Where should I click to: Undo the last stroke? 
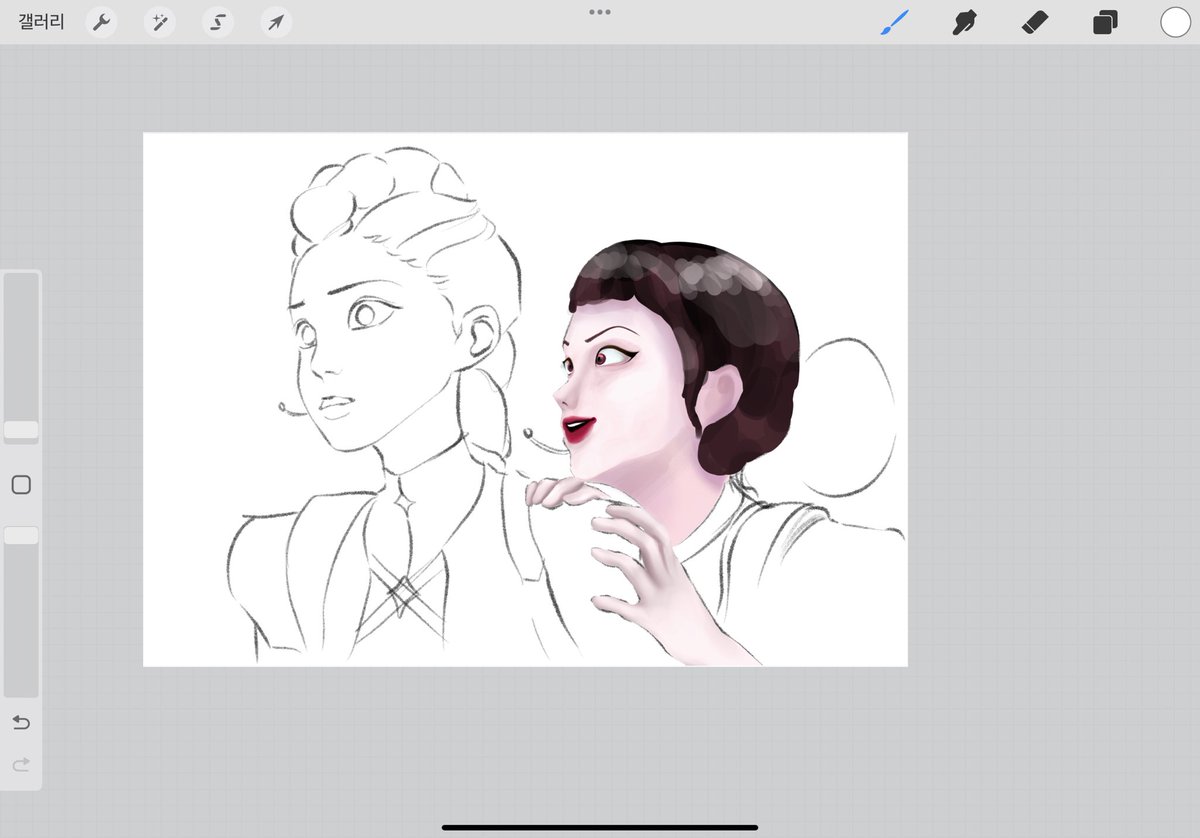tap(21, 722)
